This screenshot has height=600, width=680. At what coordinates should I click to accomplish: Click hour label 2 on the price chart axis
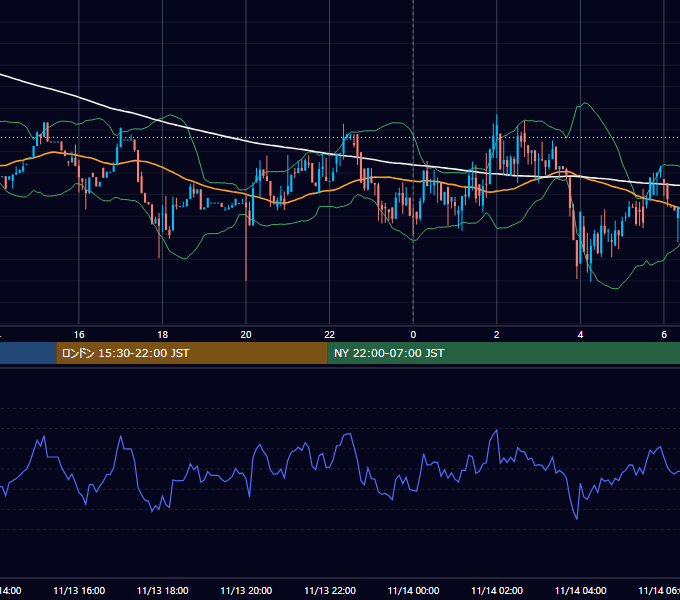point(497,335)
